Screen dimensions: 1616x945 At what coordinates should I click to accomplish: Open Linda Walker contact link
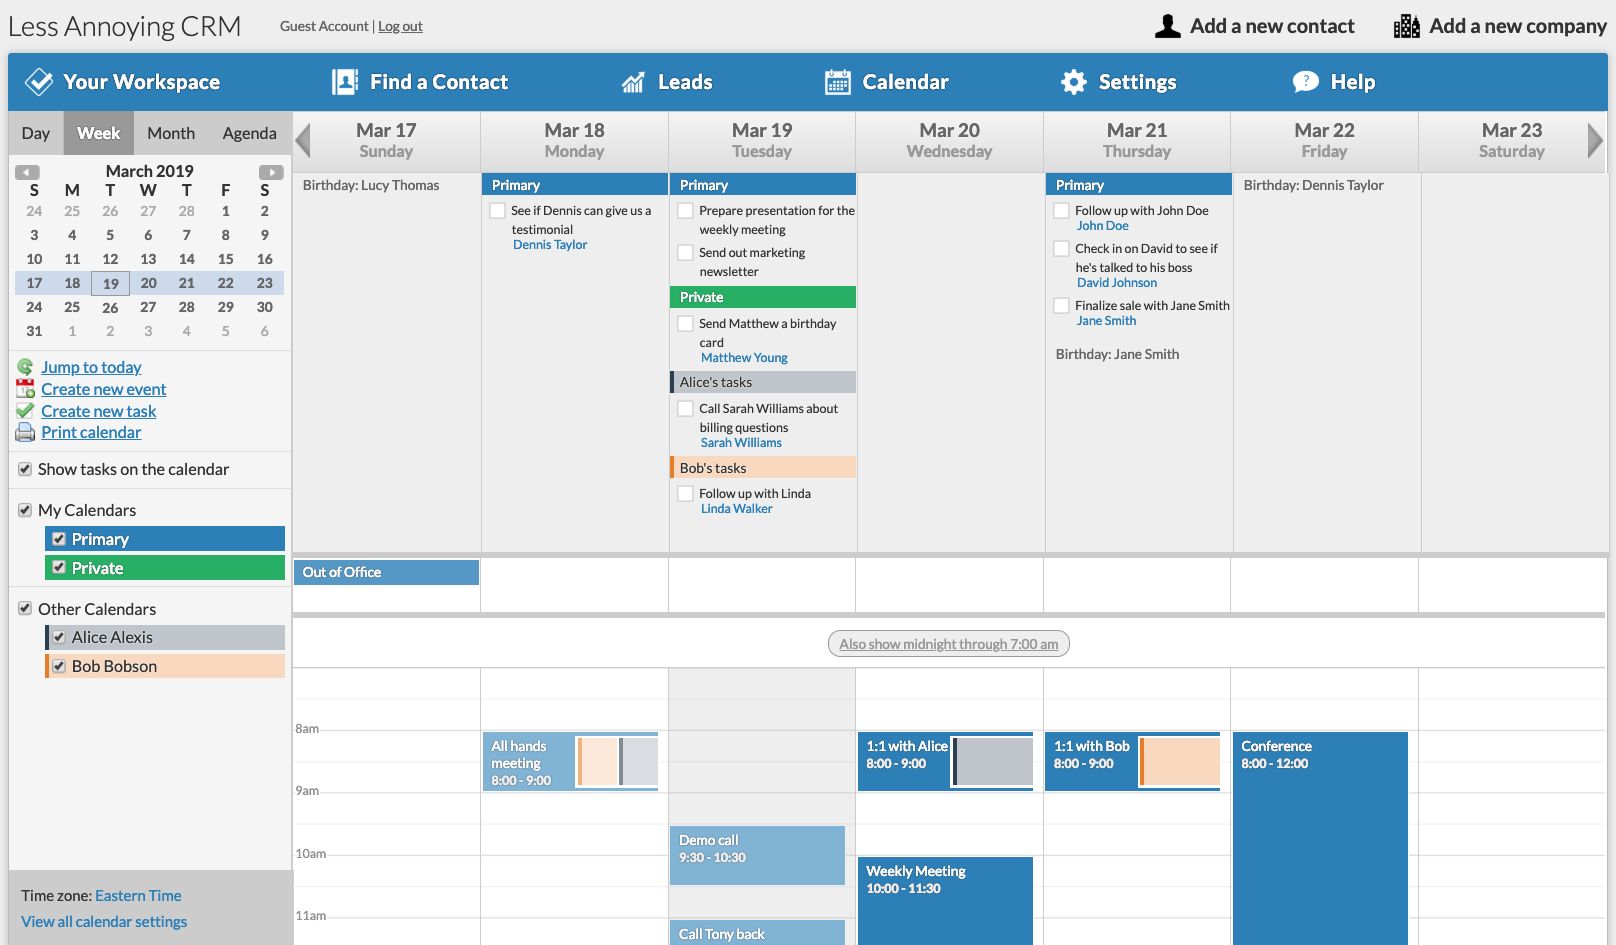[x=737, y=509]
